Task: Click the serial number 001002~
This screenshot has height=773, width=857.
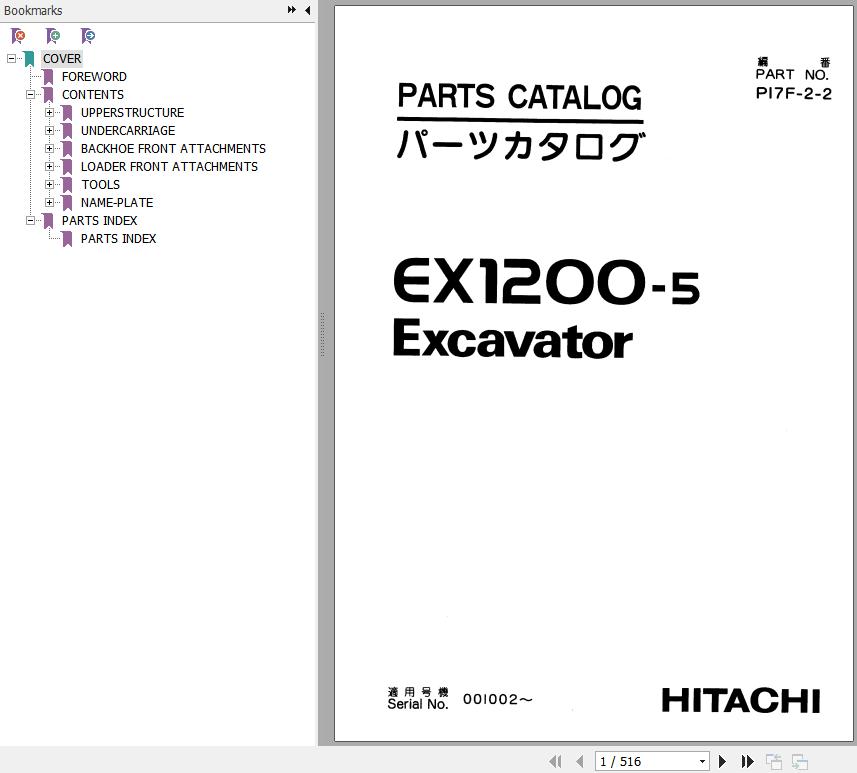Action: coord(498,699)
